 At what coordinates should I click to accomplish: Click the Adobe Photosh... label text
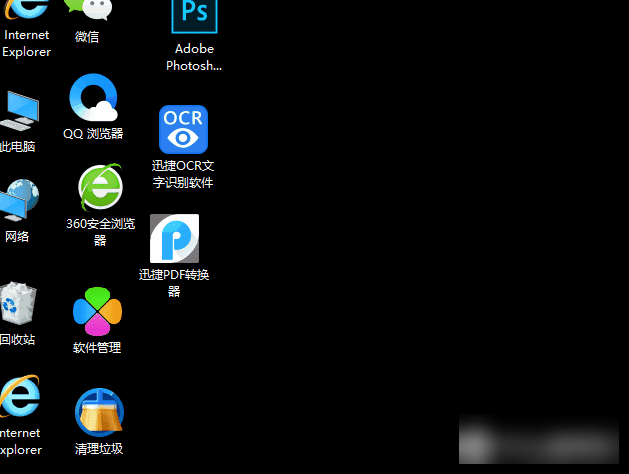click(194, 57)
